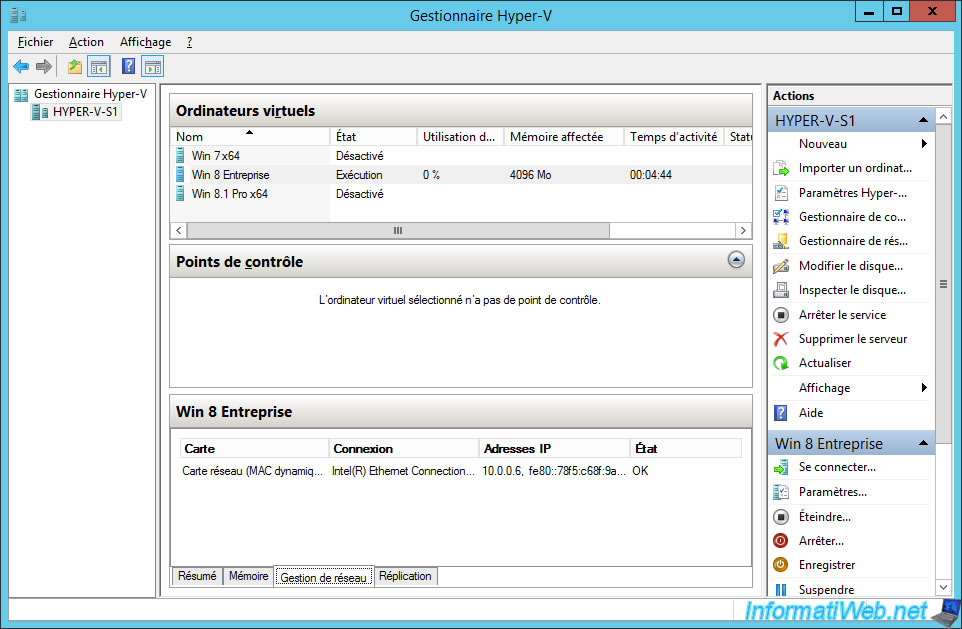This screenshot has height=629, width=962.
Task: Click the Gestionnaire de réseau SAN icon
Action: tap(780, 241)
